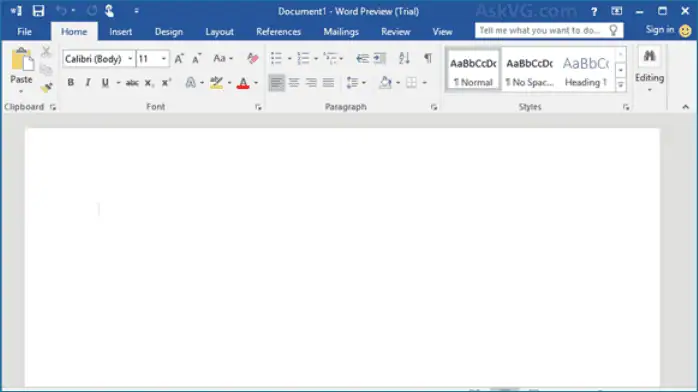Open Help question mark
The width and height of the screenshot is (698, 392).
(594, 12)
